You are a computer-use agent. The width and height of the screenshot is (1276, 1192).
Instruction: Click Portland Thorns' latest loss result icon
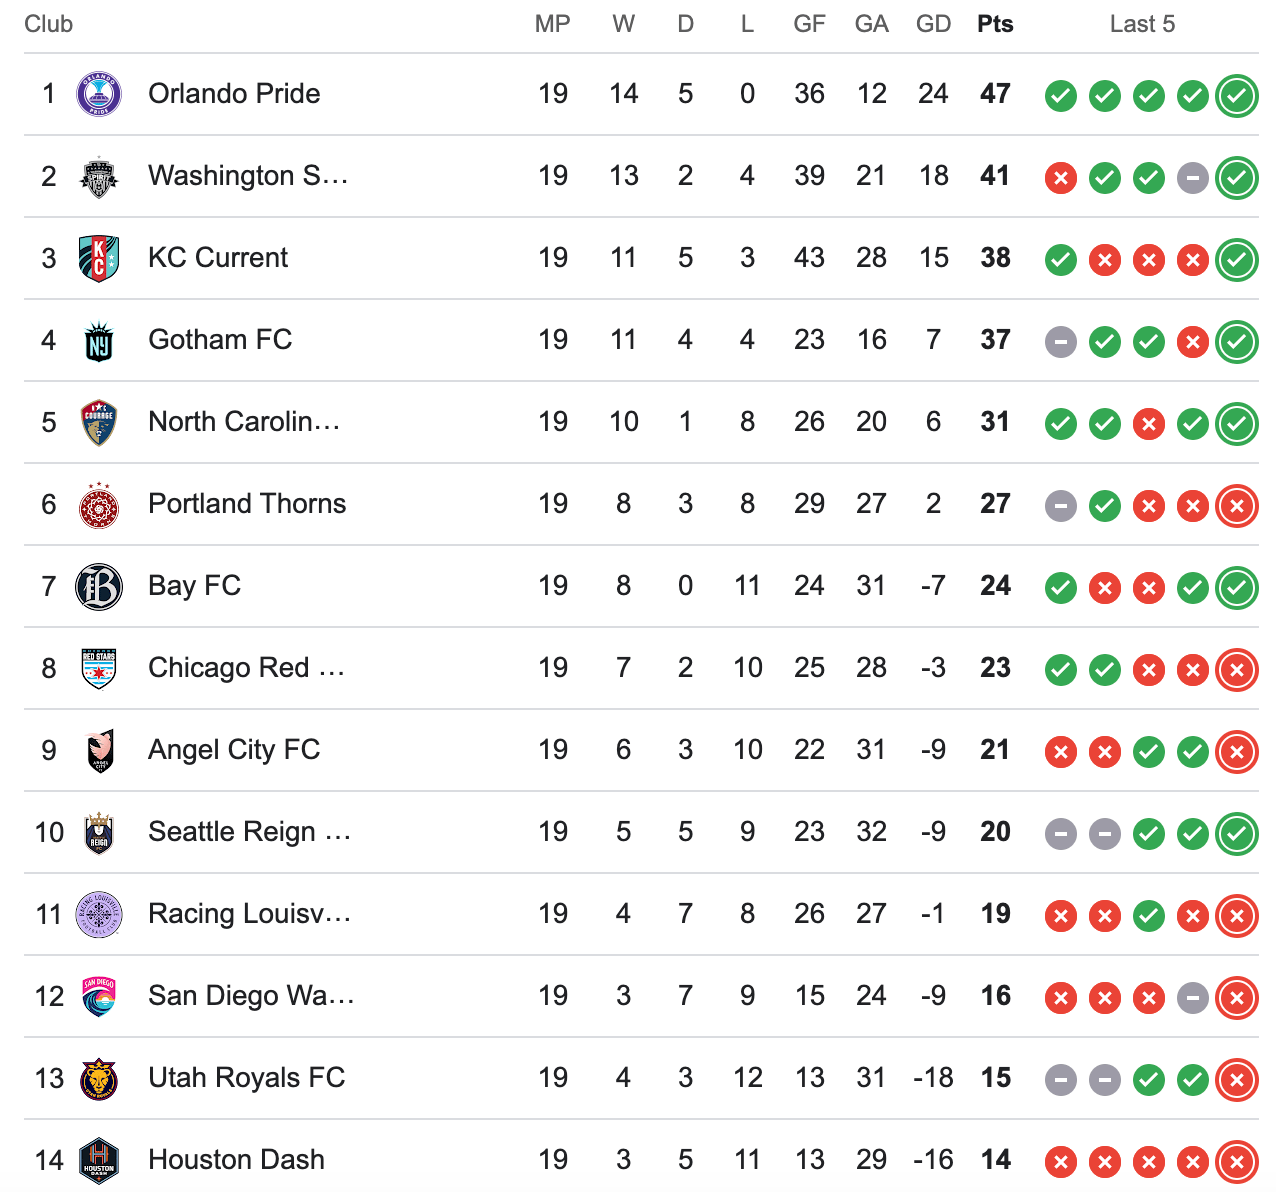[1237, 506]
